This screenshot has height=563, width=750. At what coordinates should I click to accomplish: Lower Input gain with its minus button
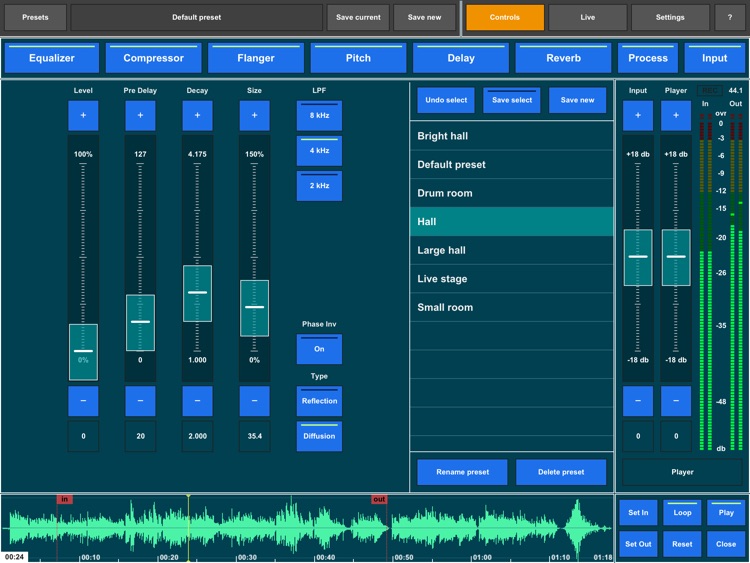(x=638, y=401)
